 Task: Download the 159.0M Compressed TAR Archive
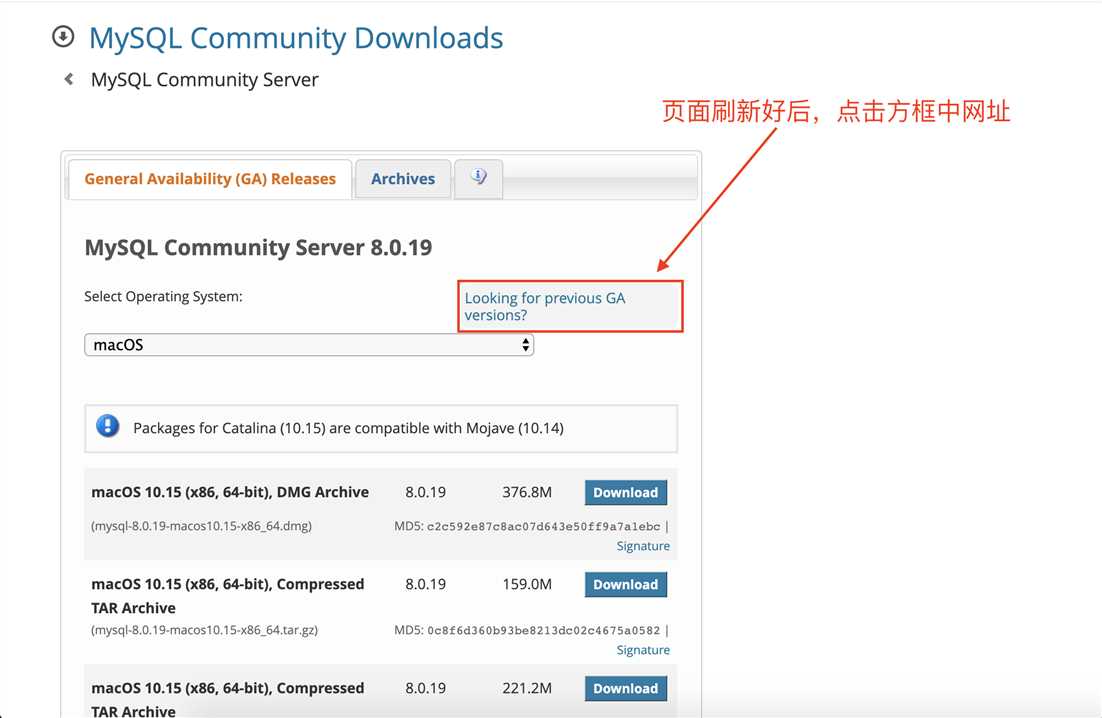625,585
